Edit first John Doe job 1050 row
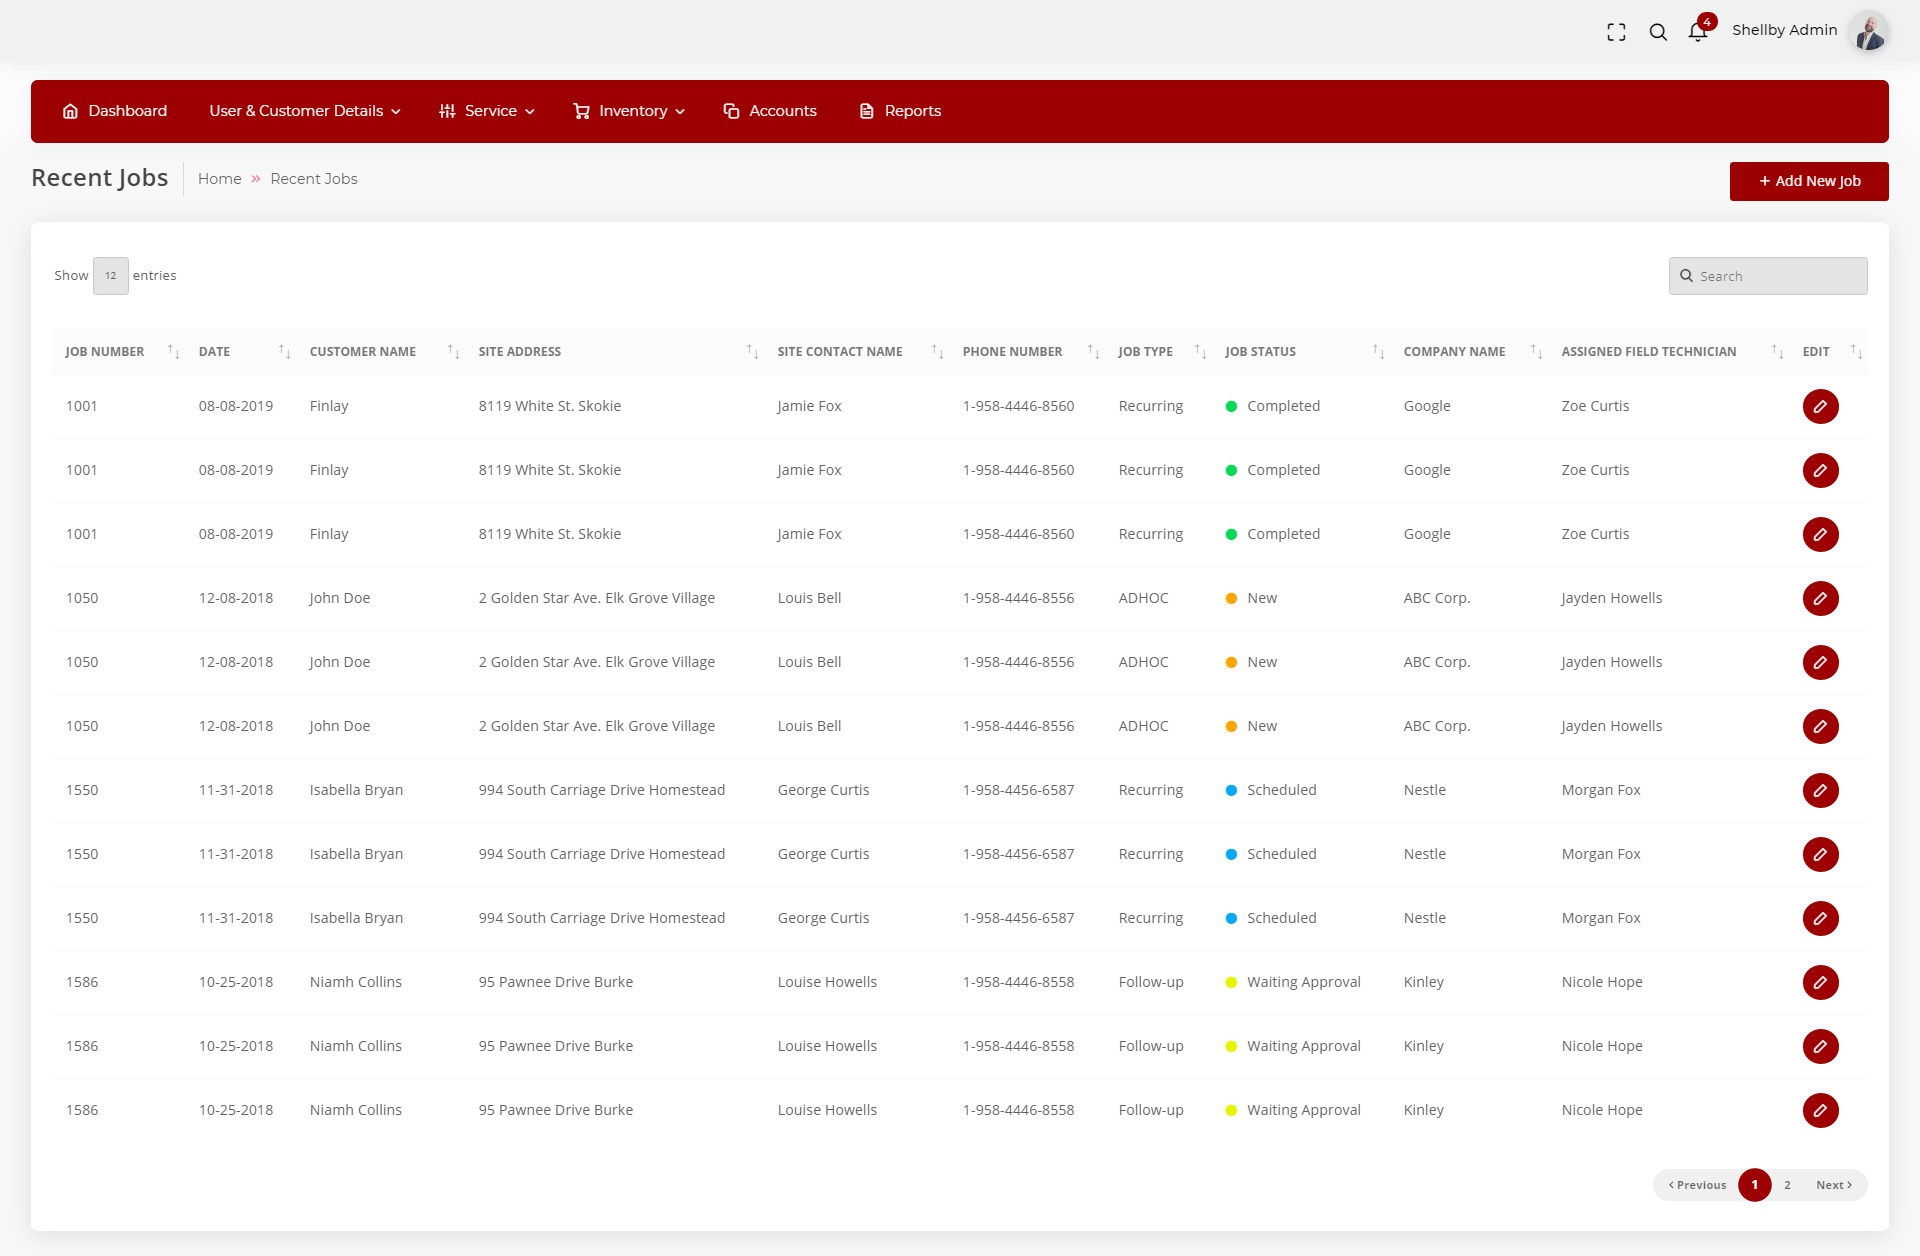This screenshot has width=1920, height=1256. coord(1820,599)
